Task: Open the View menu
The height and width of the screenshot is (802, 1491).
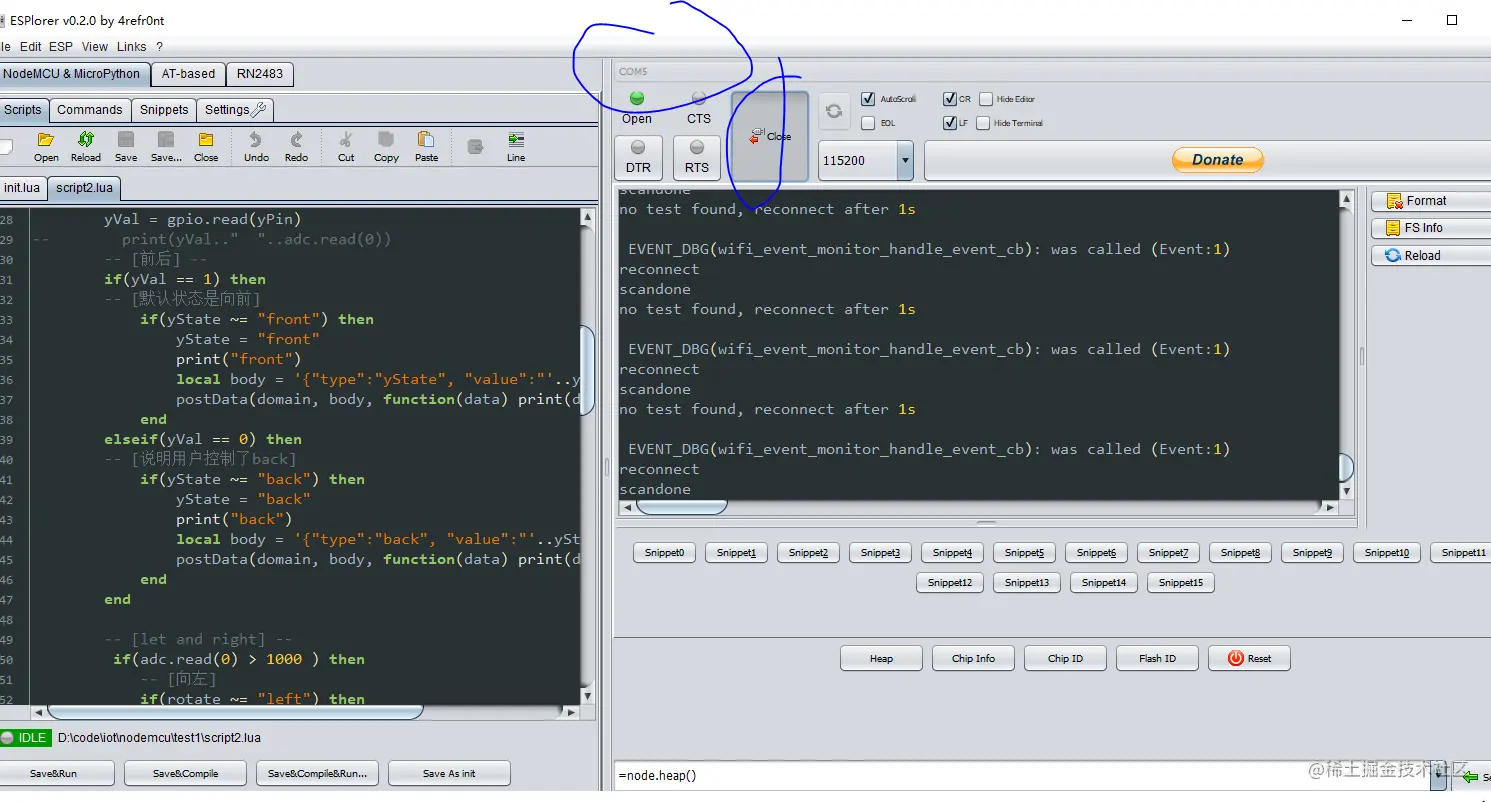Action: (95, 46)
